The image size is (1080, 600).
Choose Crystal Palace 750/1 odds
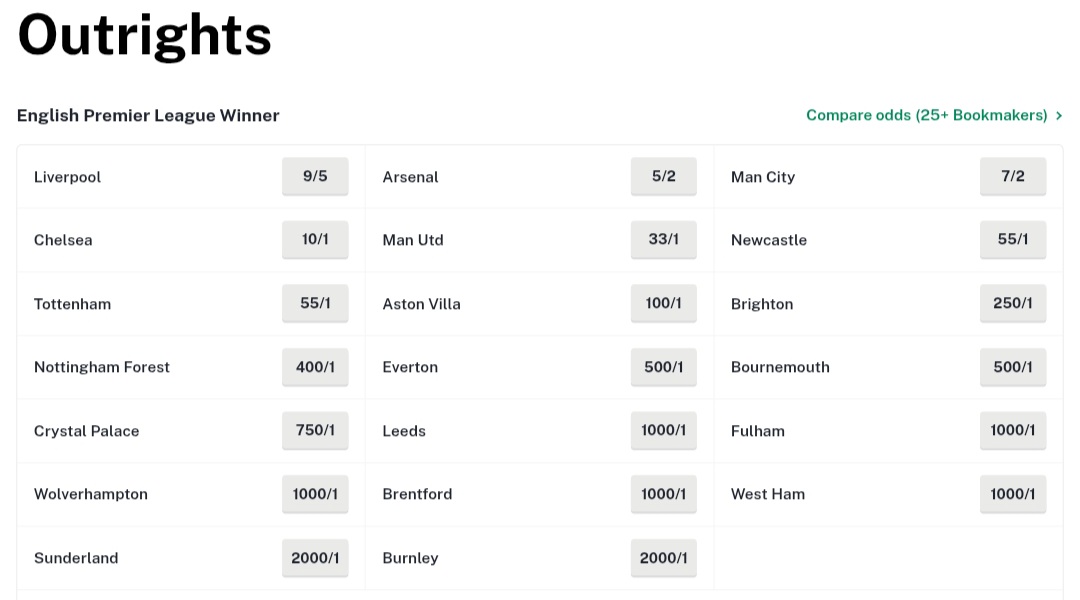(x=315, y=431)
